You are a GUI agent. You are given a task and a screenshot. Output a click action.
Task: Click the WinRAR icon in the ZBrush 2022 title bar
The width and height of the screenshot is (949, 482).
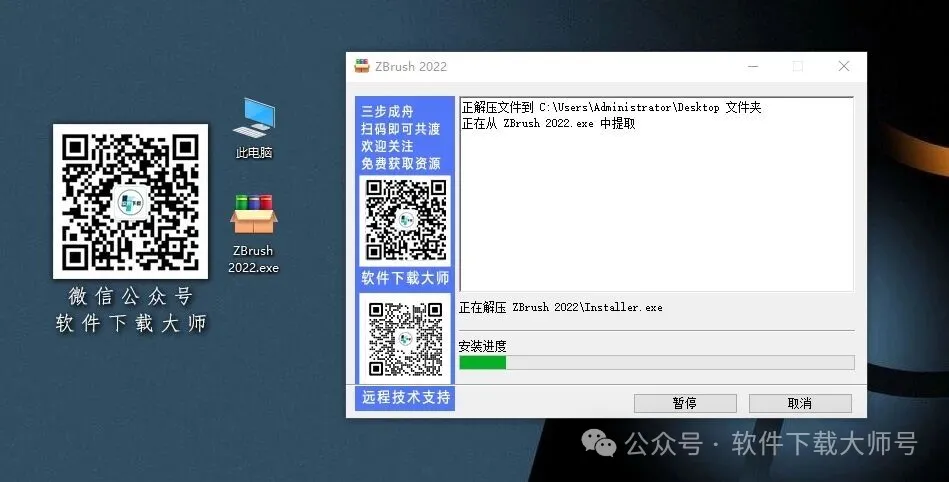tap(362, 67)
